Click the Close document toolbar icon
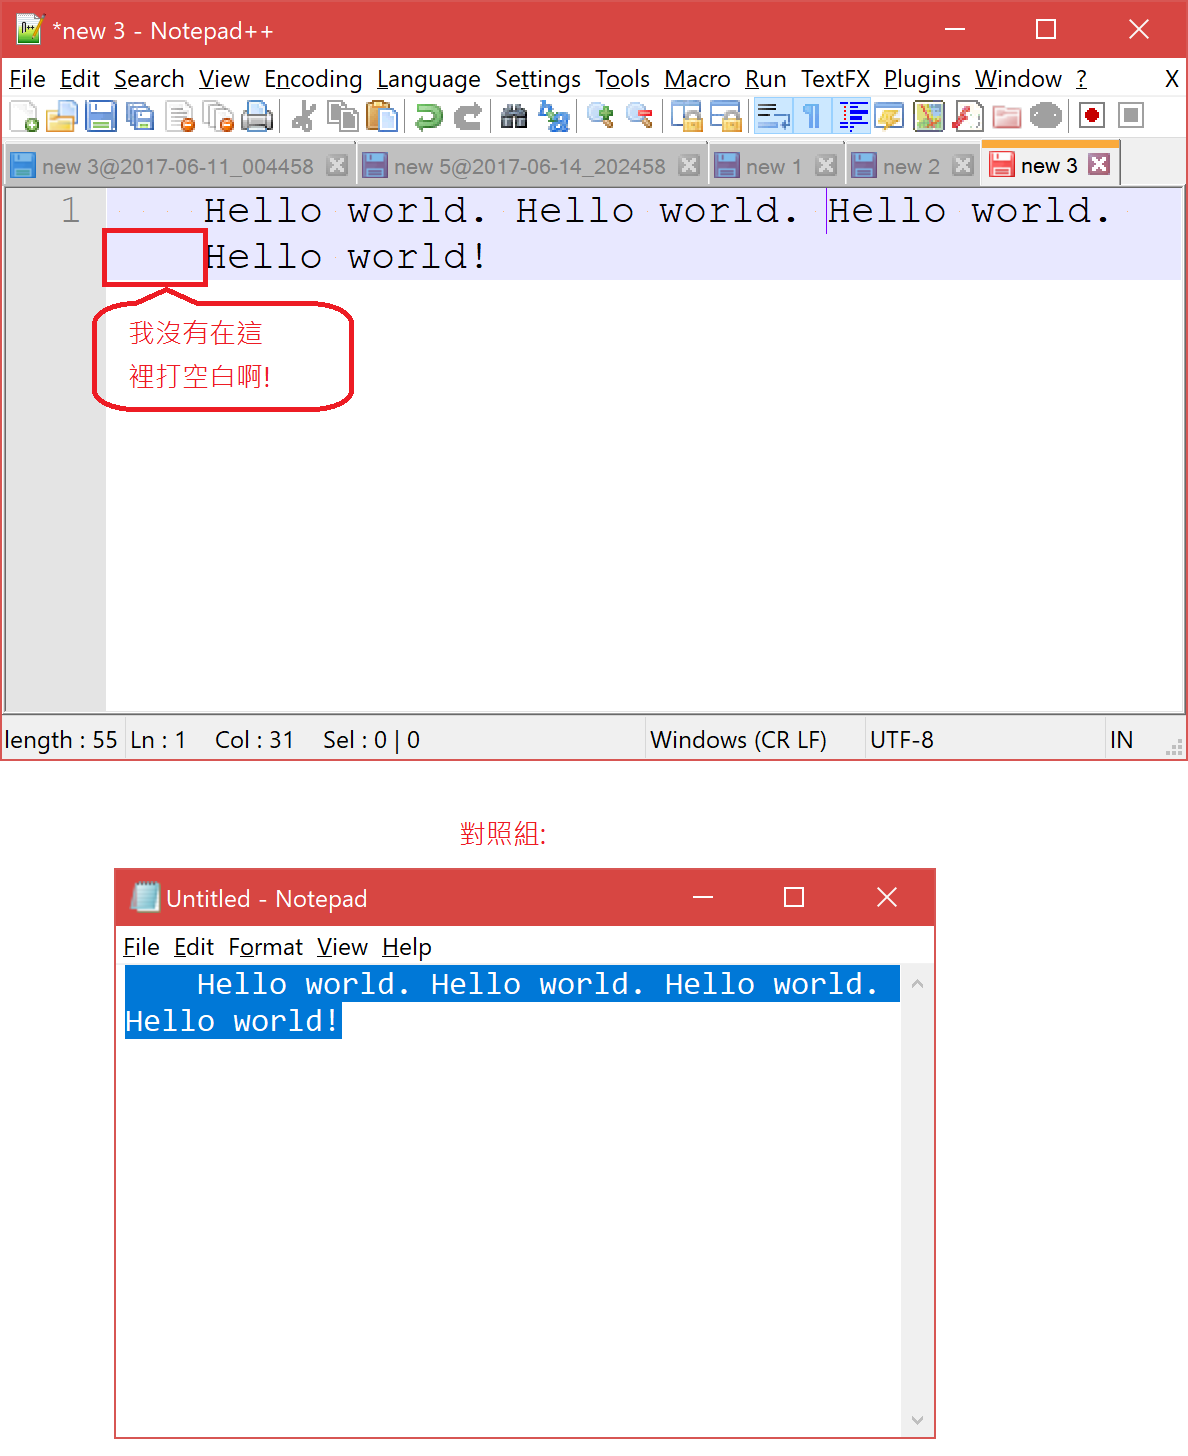 [180, 117]
